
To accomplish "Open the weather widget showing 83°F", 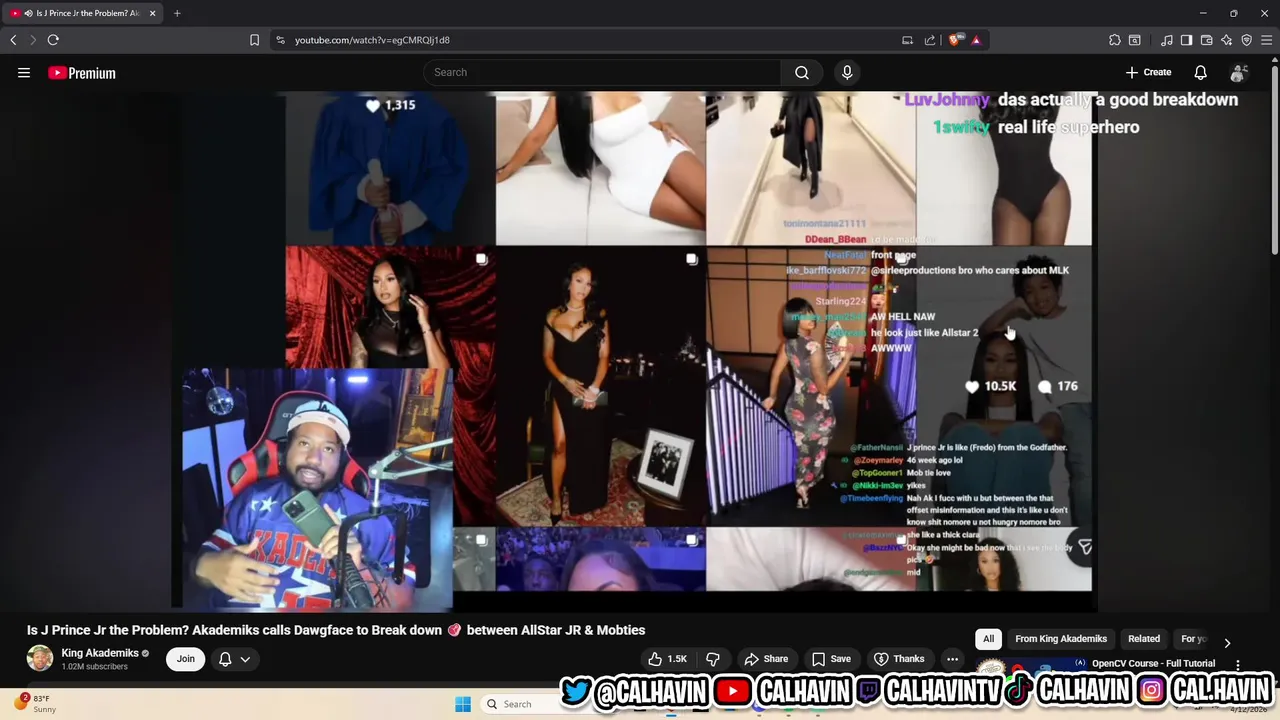I will click(x=34, y=704).
